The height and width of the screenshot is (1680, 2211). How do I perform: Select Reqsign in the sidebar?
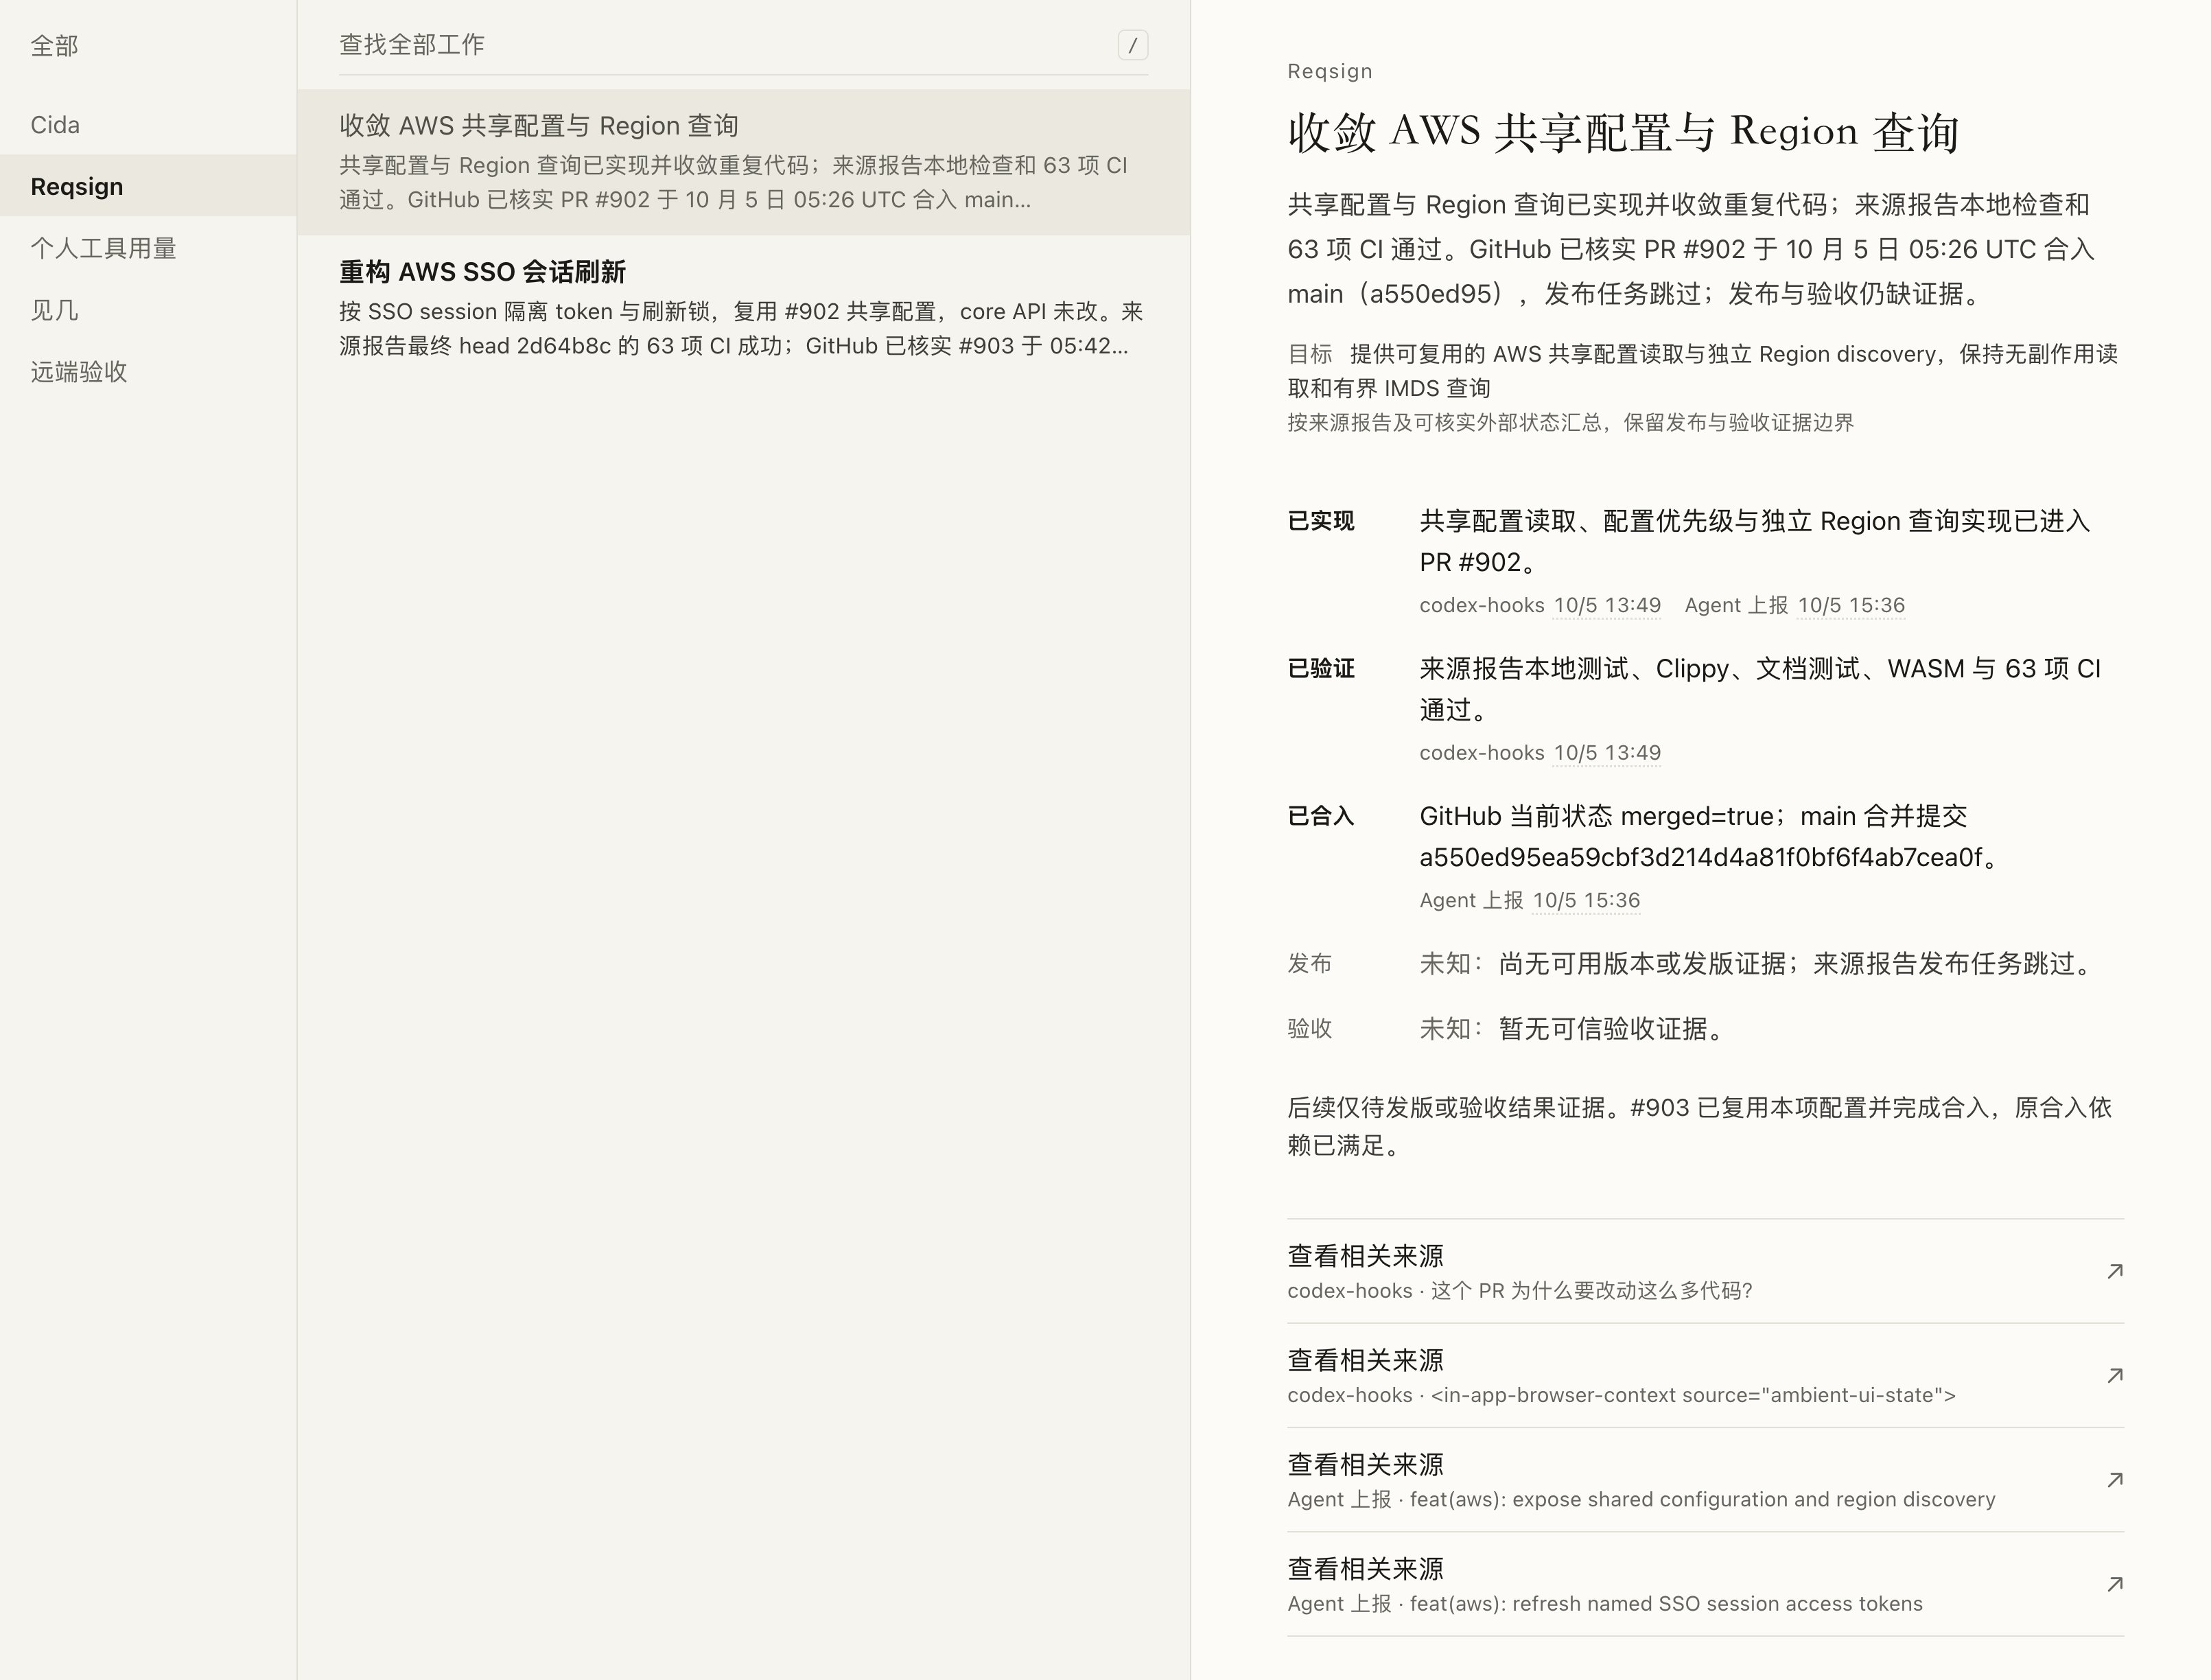click(x=148, y=186)
